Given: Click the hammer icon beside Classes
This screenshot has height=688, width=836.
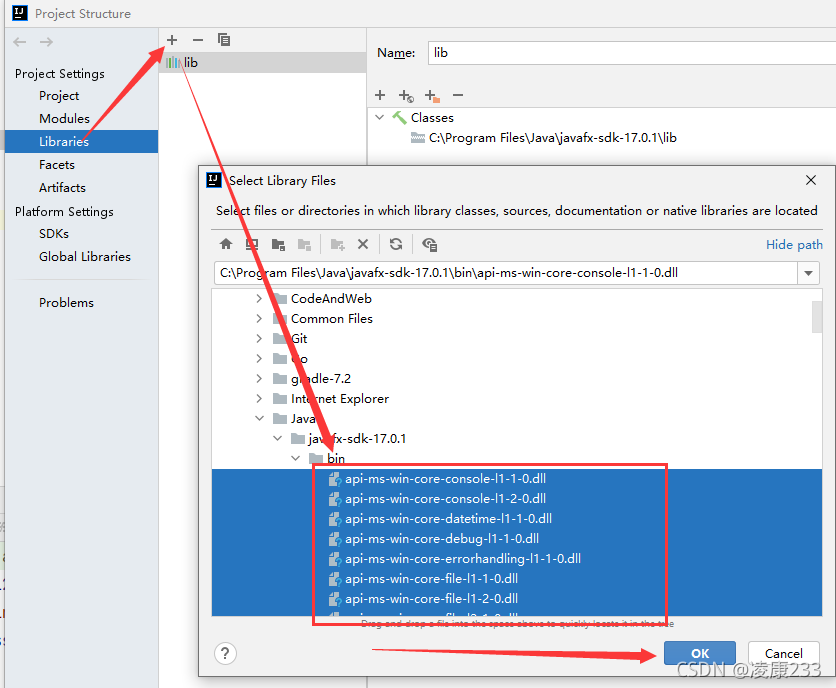Looking at the screenshot, I should coord(399,117).
